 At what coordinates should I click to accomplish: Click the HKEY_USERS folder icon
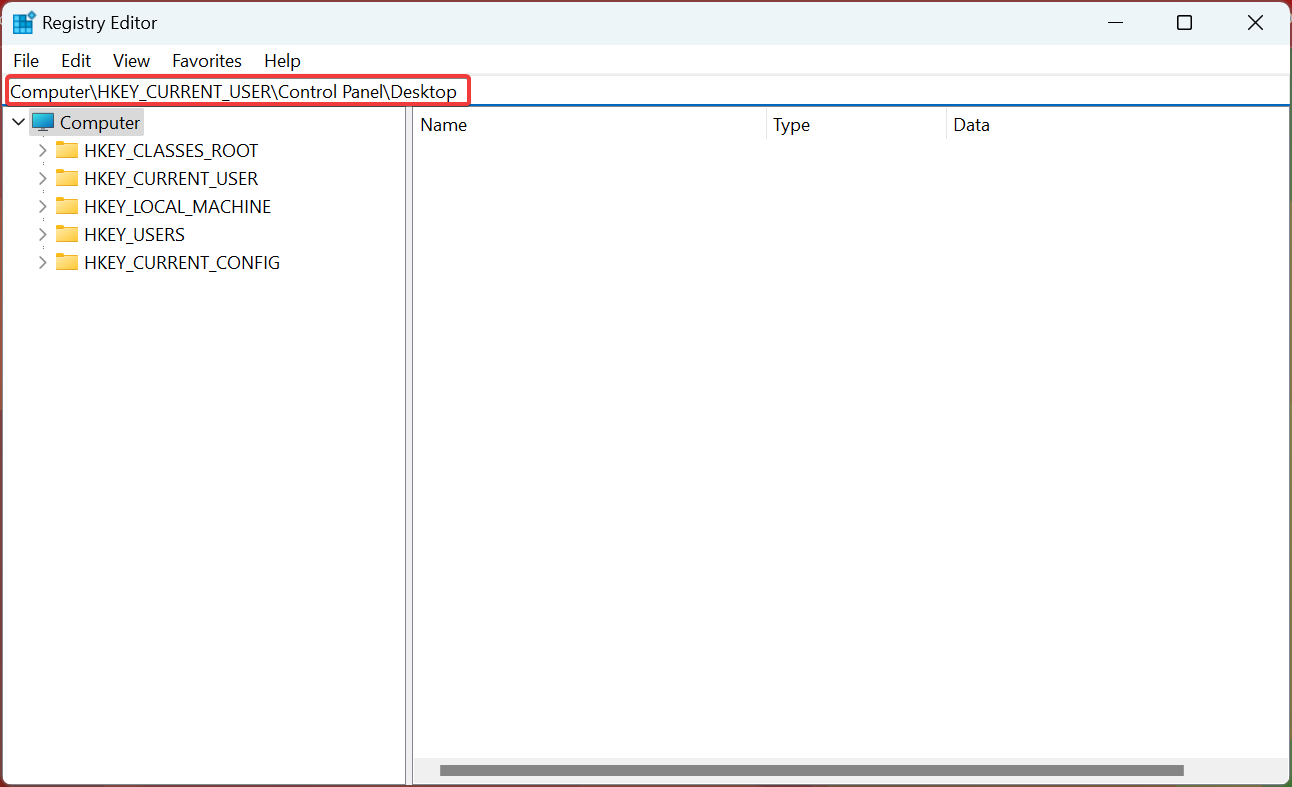[67, 234]
